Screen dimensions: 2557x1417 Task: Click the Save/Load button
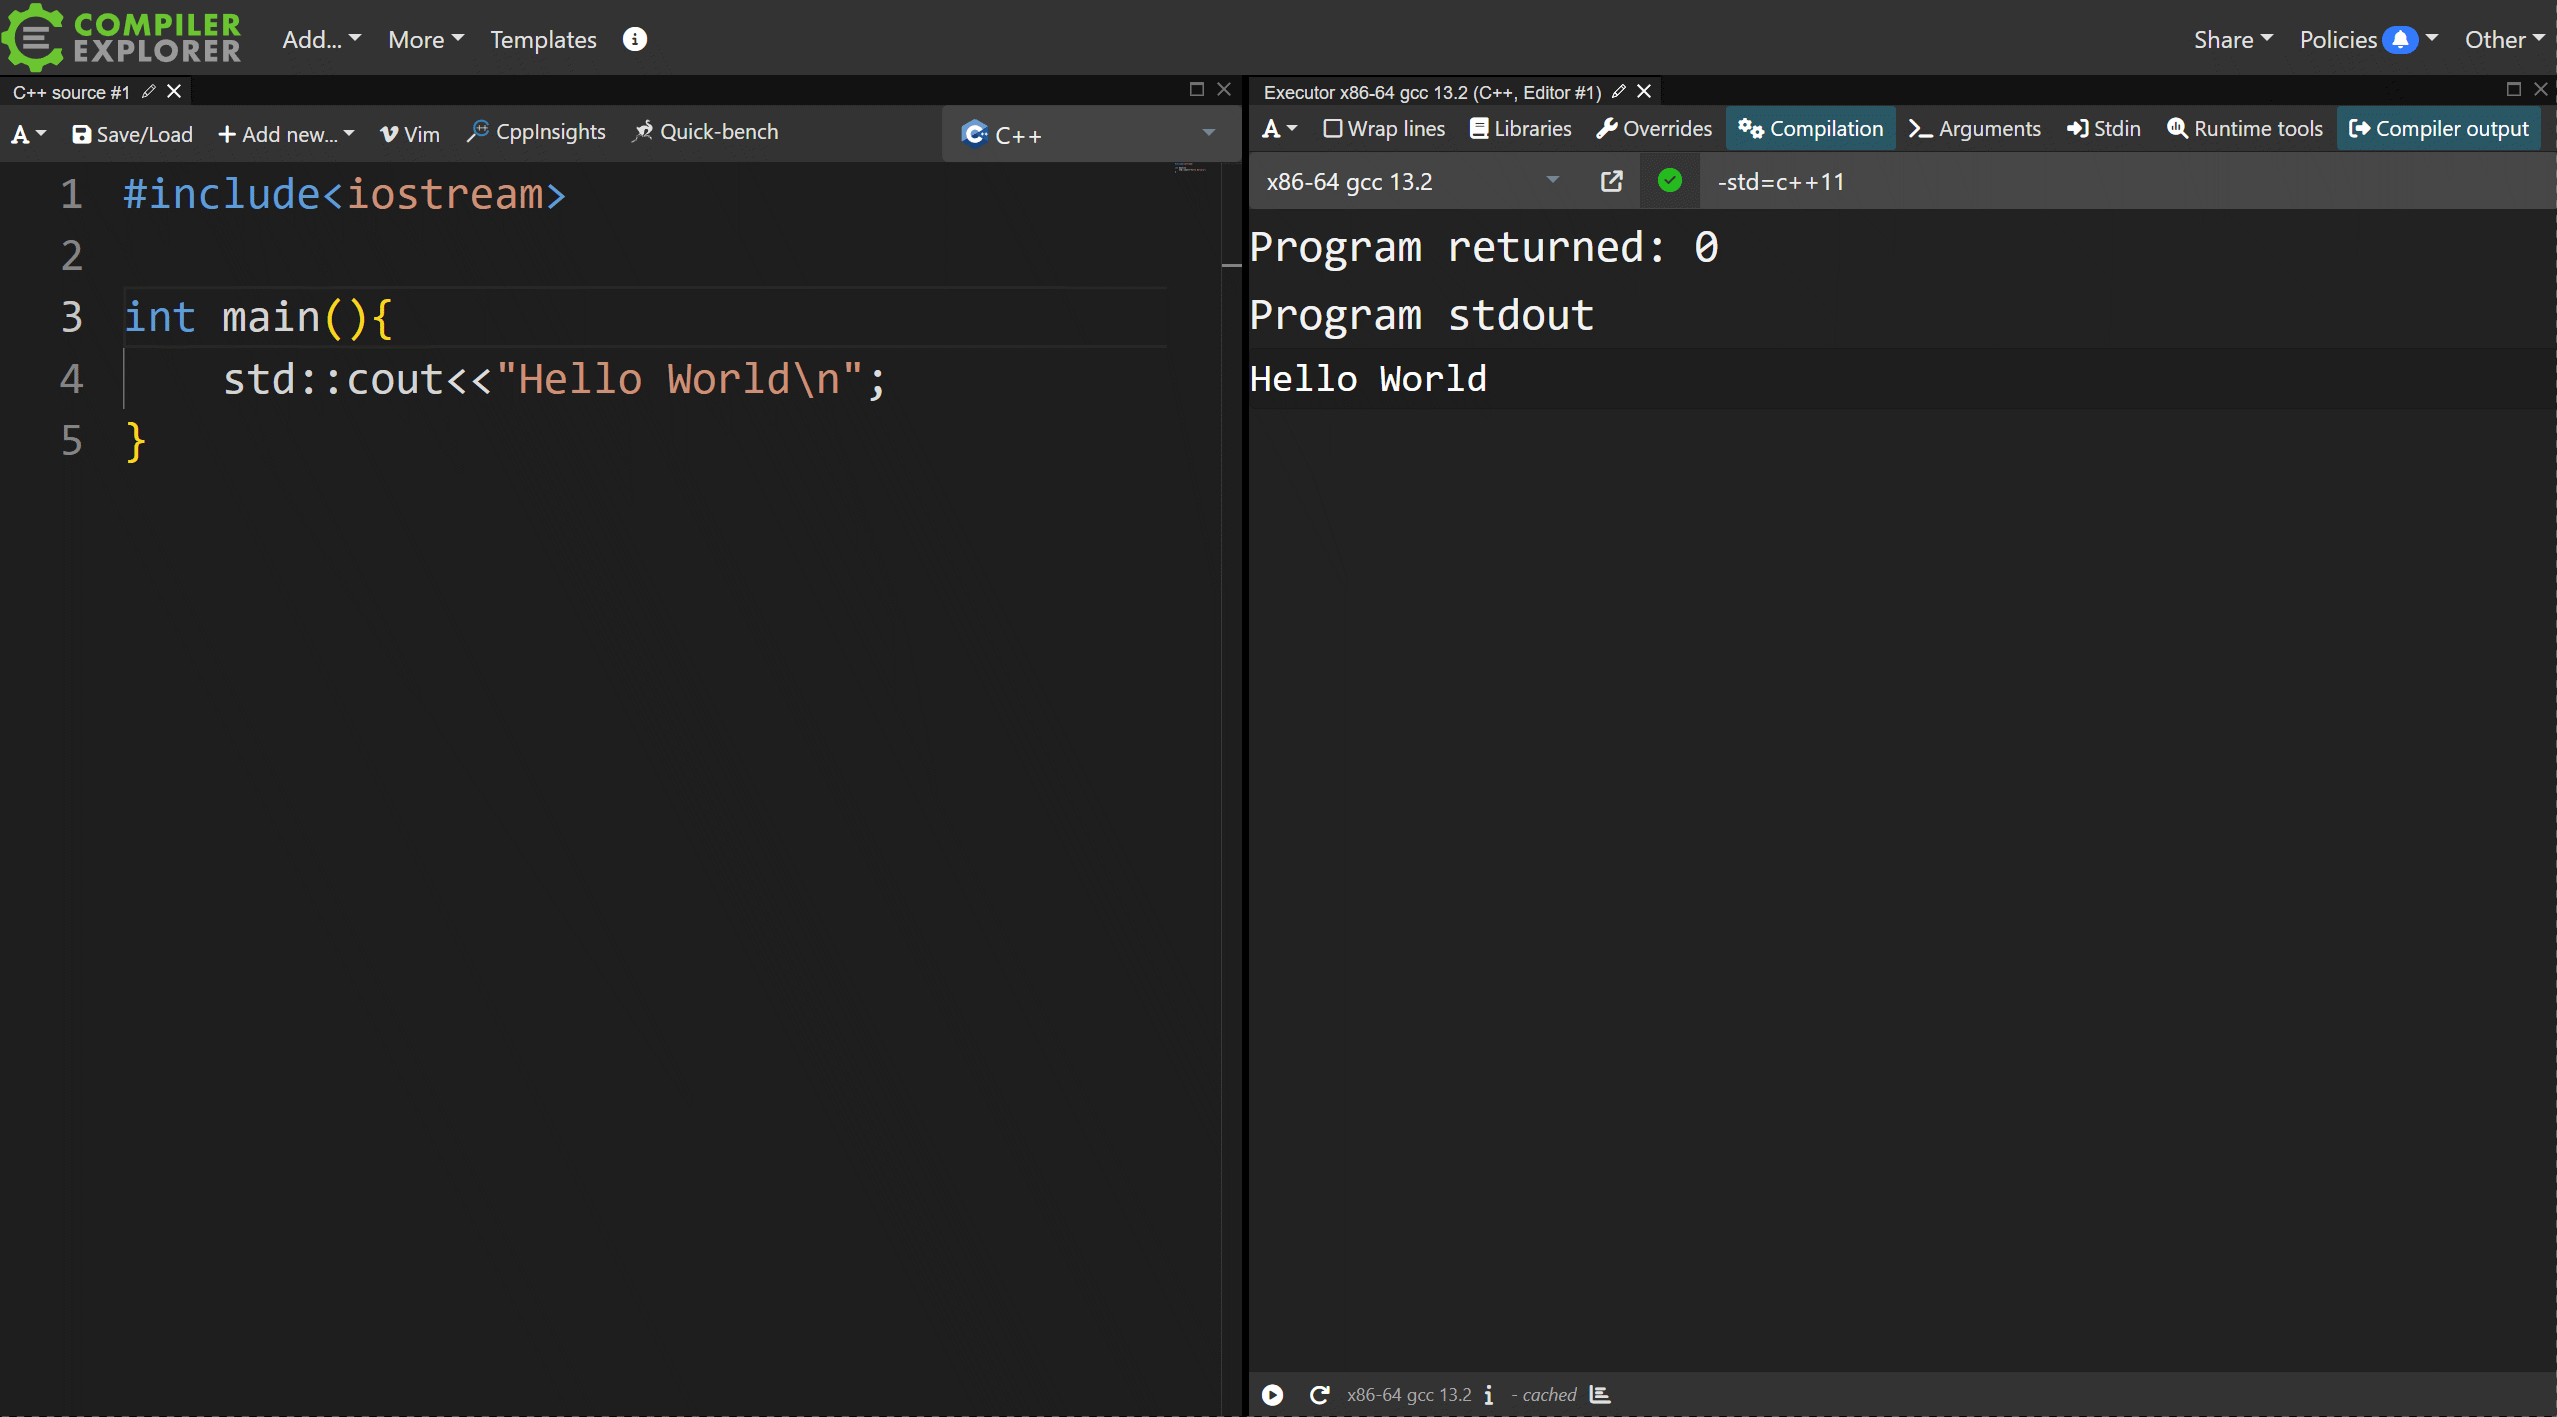pyautogui.click(x=133, y=131)
